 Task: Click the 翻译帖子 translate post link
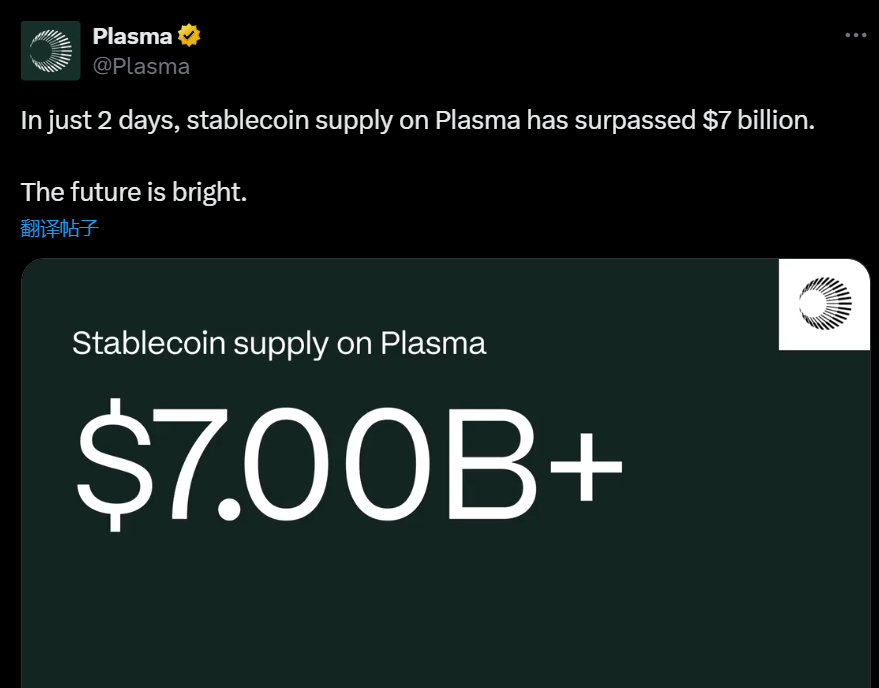(x=60, y=228)
